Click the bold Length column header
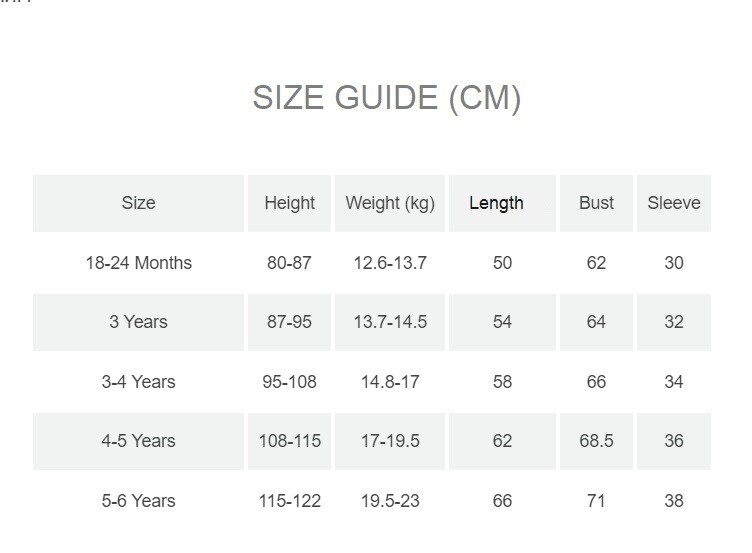 click(x=496, y=203)
